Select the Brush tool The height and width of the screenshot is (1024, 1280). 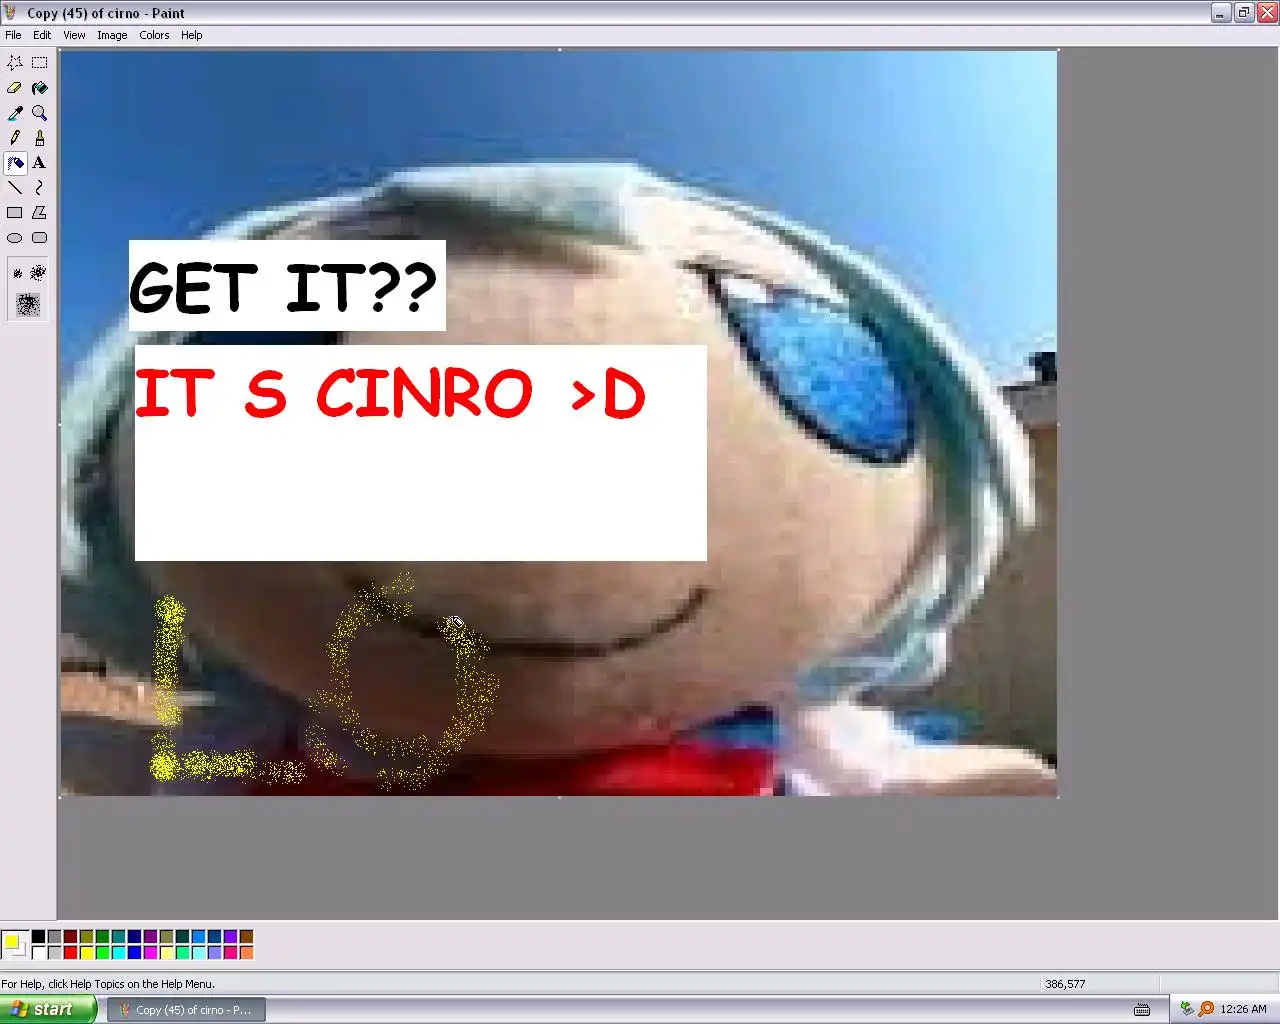tap(39, 138)
